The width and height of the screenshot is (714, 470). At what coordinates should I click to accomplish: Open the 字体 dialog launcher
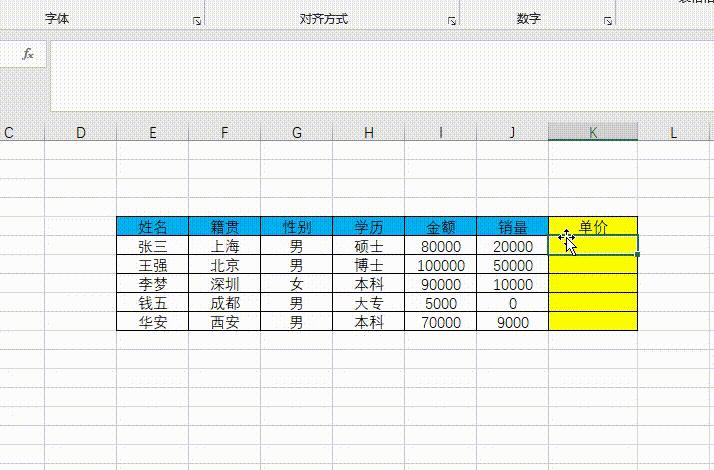(x=197, y=21)
